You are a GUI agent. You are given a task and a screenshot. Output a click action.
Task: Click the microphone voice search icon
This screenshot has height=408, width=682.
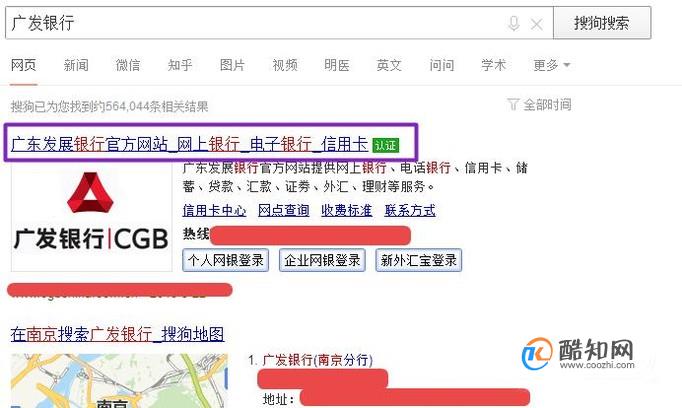514,23
